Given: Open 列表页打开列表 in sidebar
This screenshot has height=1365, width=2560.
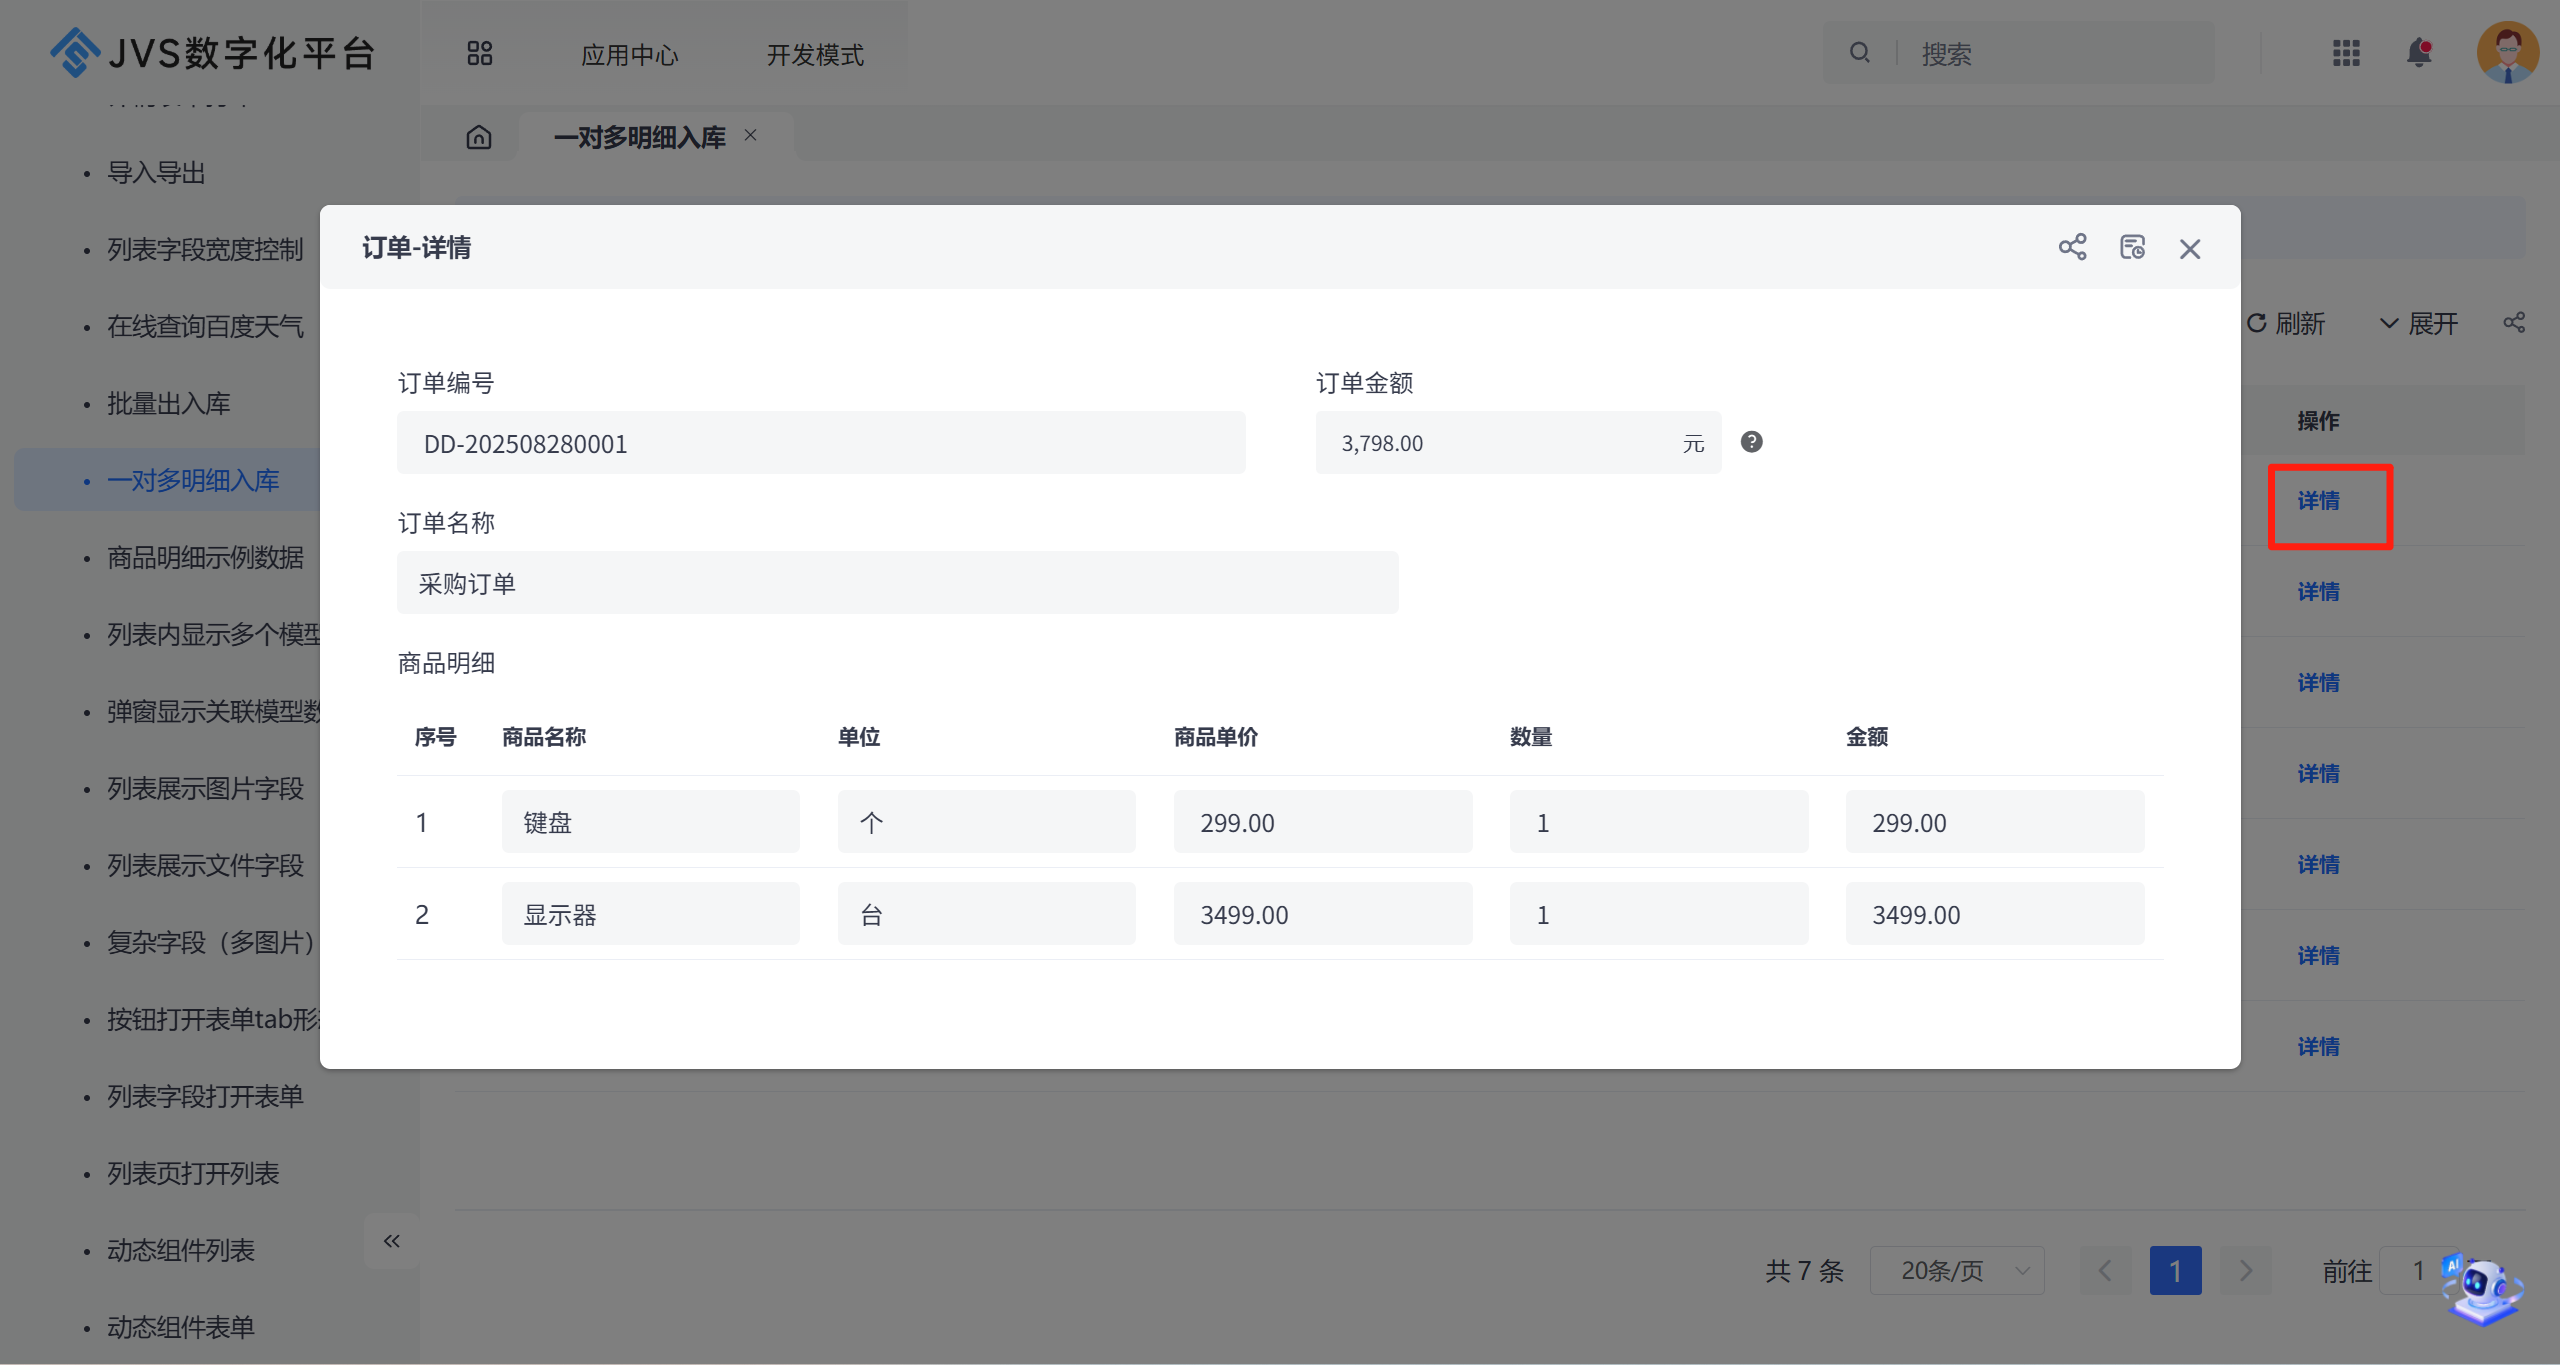Looking at the screenshot, I should (x=193, y=1174).
